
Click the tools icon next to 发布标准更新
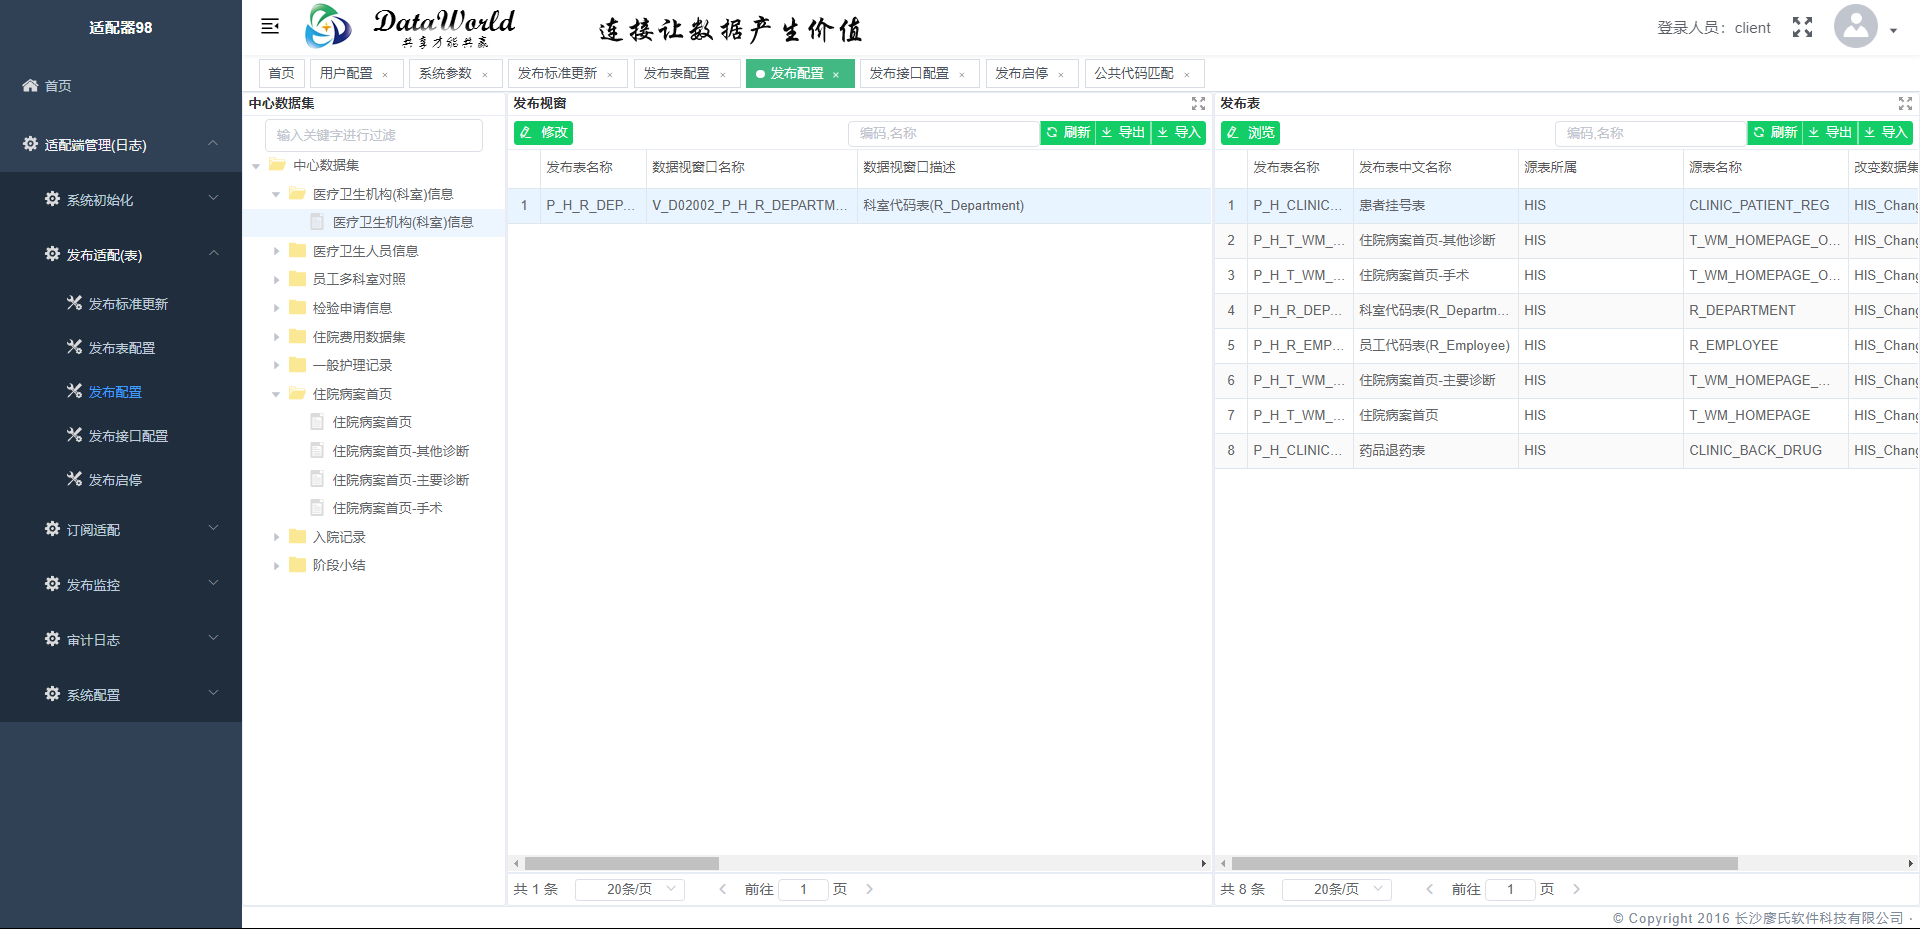pyautogui.click(x=74, y=303)
